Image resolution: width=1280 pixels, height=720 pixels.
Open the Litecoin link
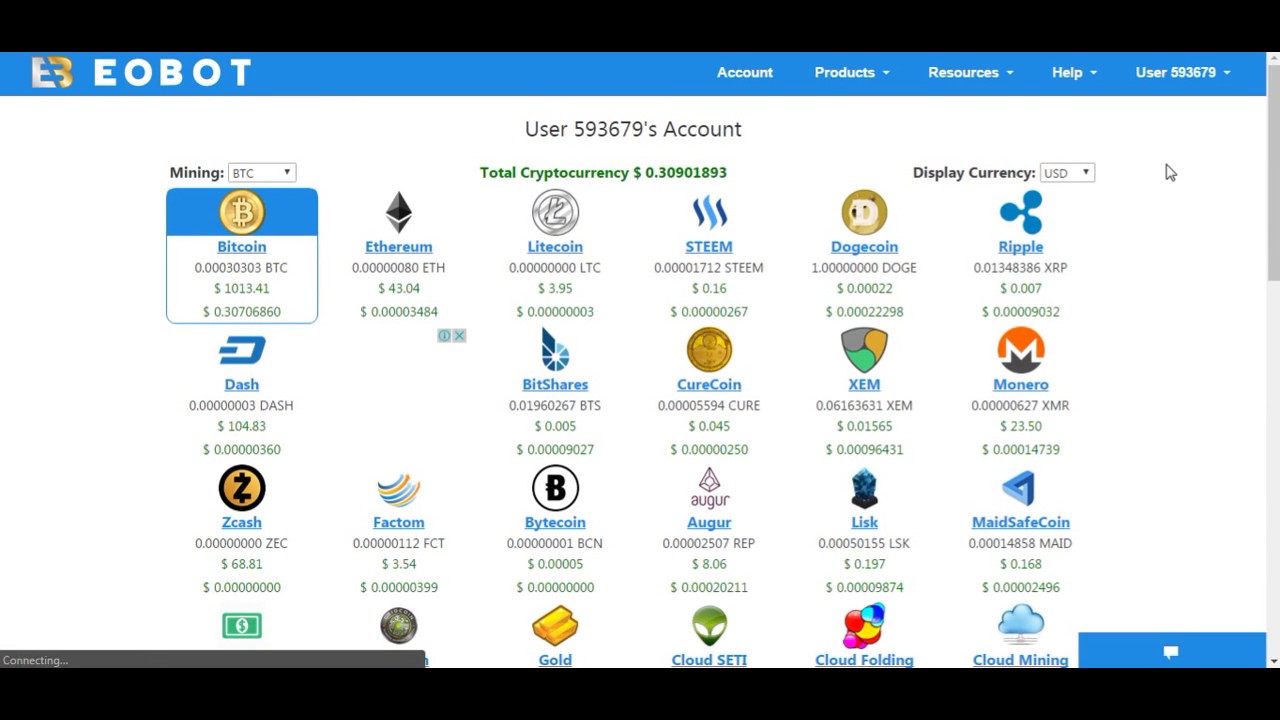555,246
